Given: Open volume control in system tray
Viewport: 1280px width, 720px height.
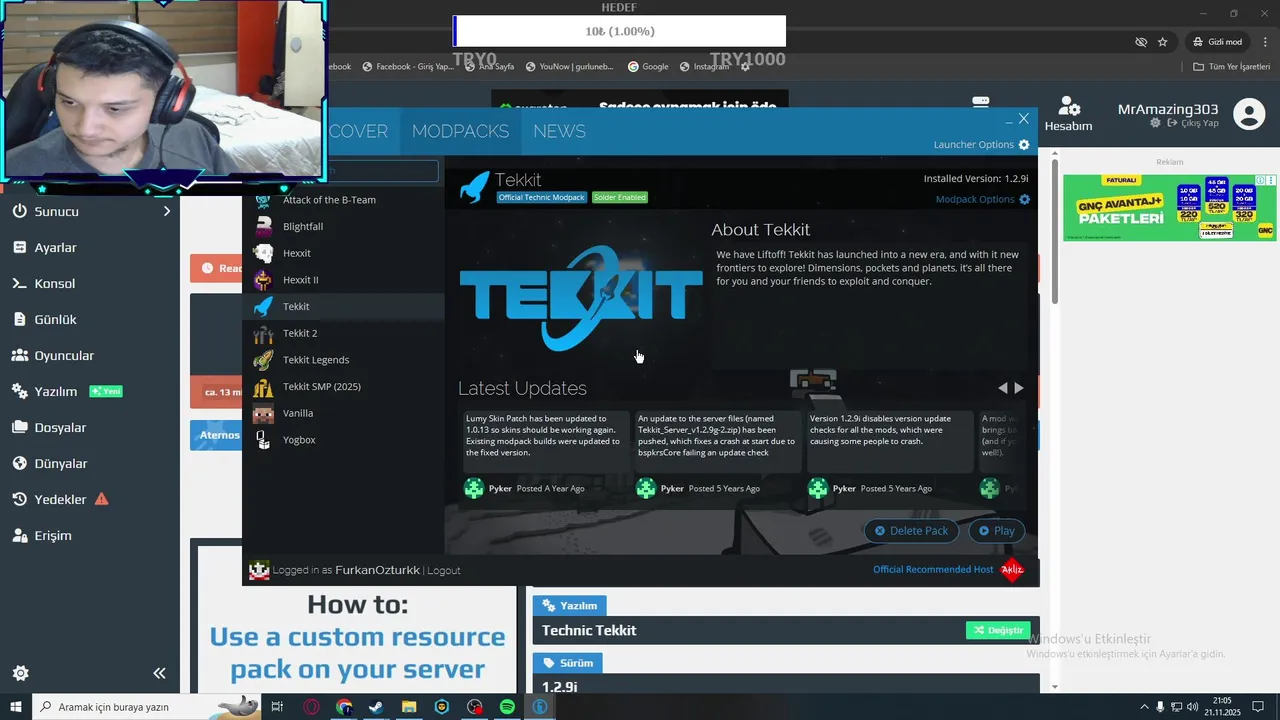Looking at the screenshot, I should [x=1192, y=707].
